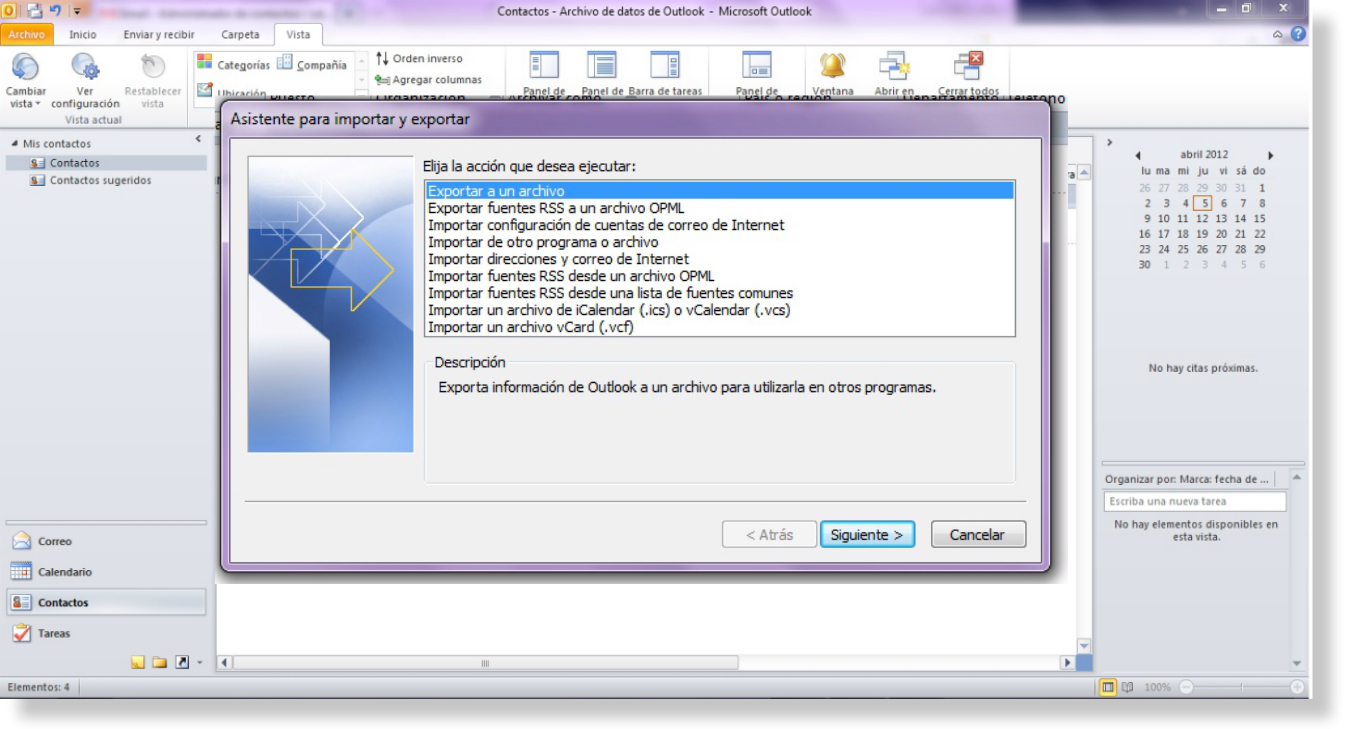This screenshot has height=729, width=1369.
Task: Click the Cambiar vista icon
Action: [x=25, y=68]
